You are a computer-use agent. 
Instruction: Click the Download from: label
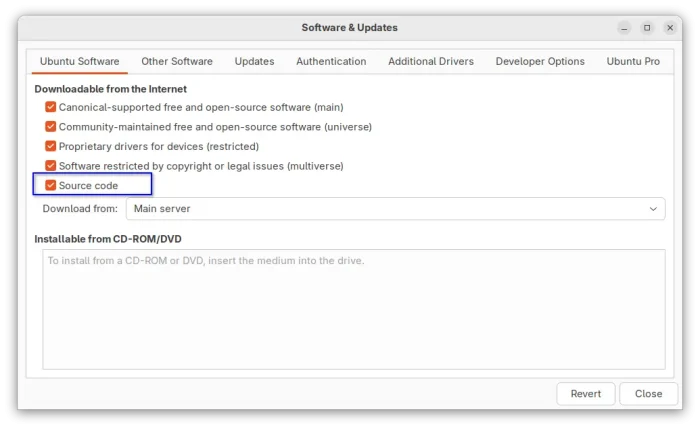(x=80, y=209)
